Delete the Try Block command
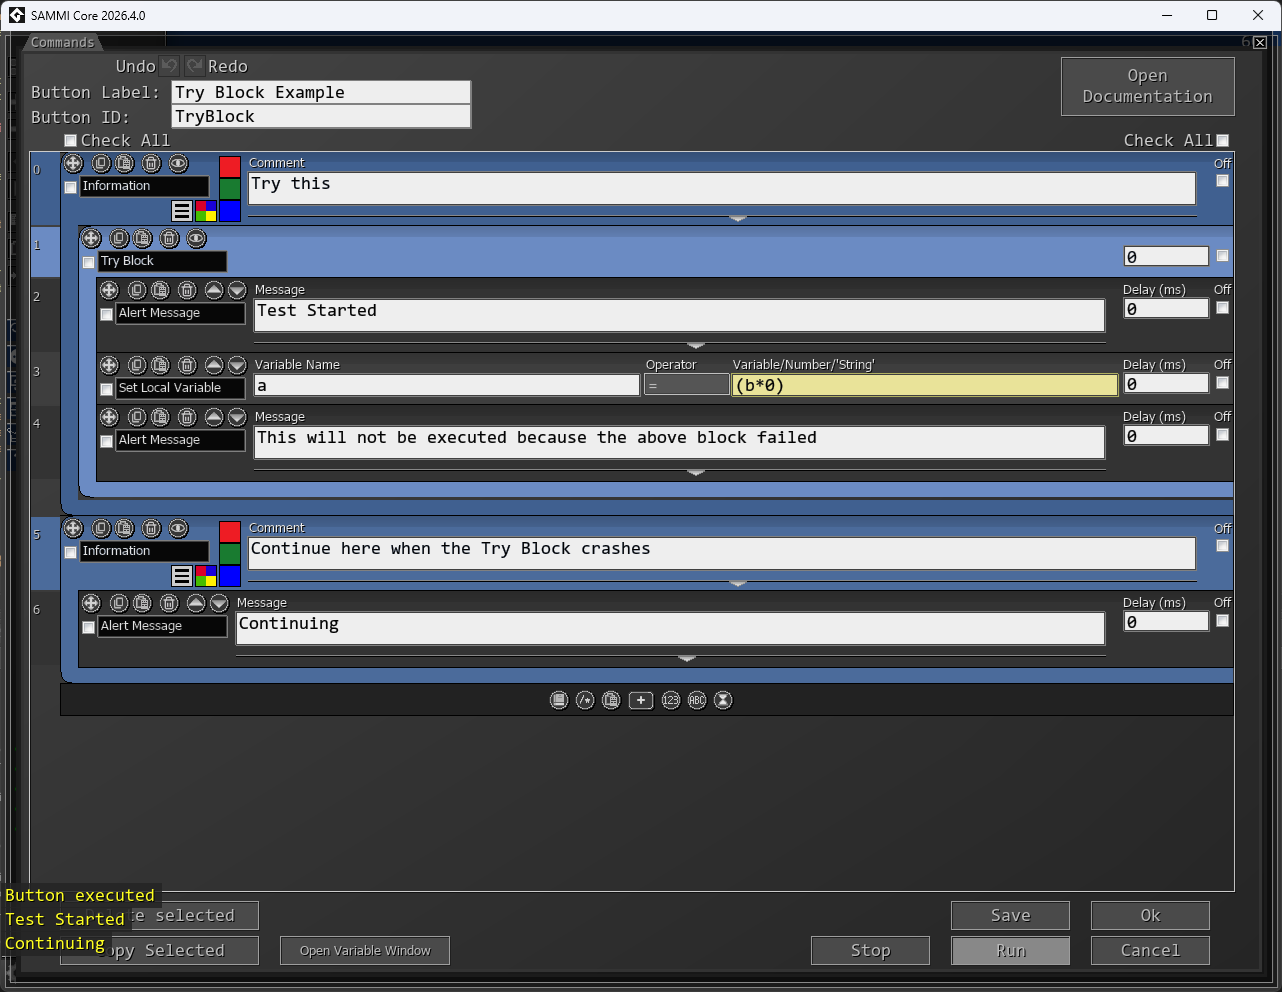The height and width of the screenshot is (992, 1282). [x=169, y=238]
